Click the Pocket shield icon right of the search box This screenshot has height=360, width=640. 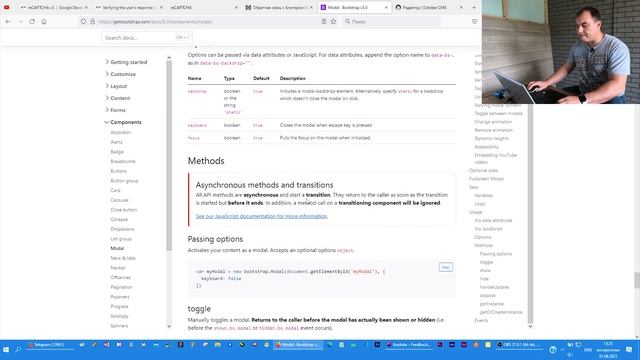[474, 21]
